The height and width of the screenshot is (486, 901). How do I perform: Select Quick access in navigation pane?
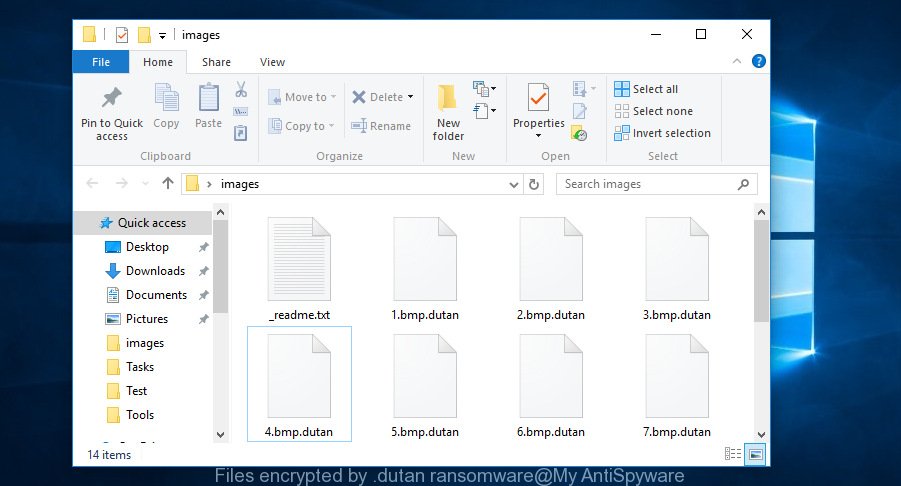click(143, 223)
